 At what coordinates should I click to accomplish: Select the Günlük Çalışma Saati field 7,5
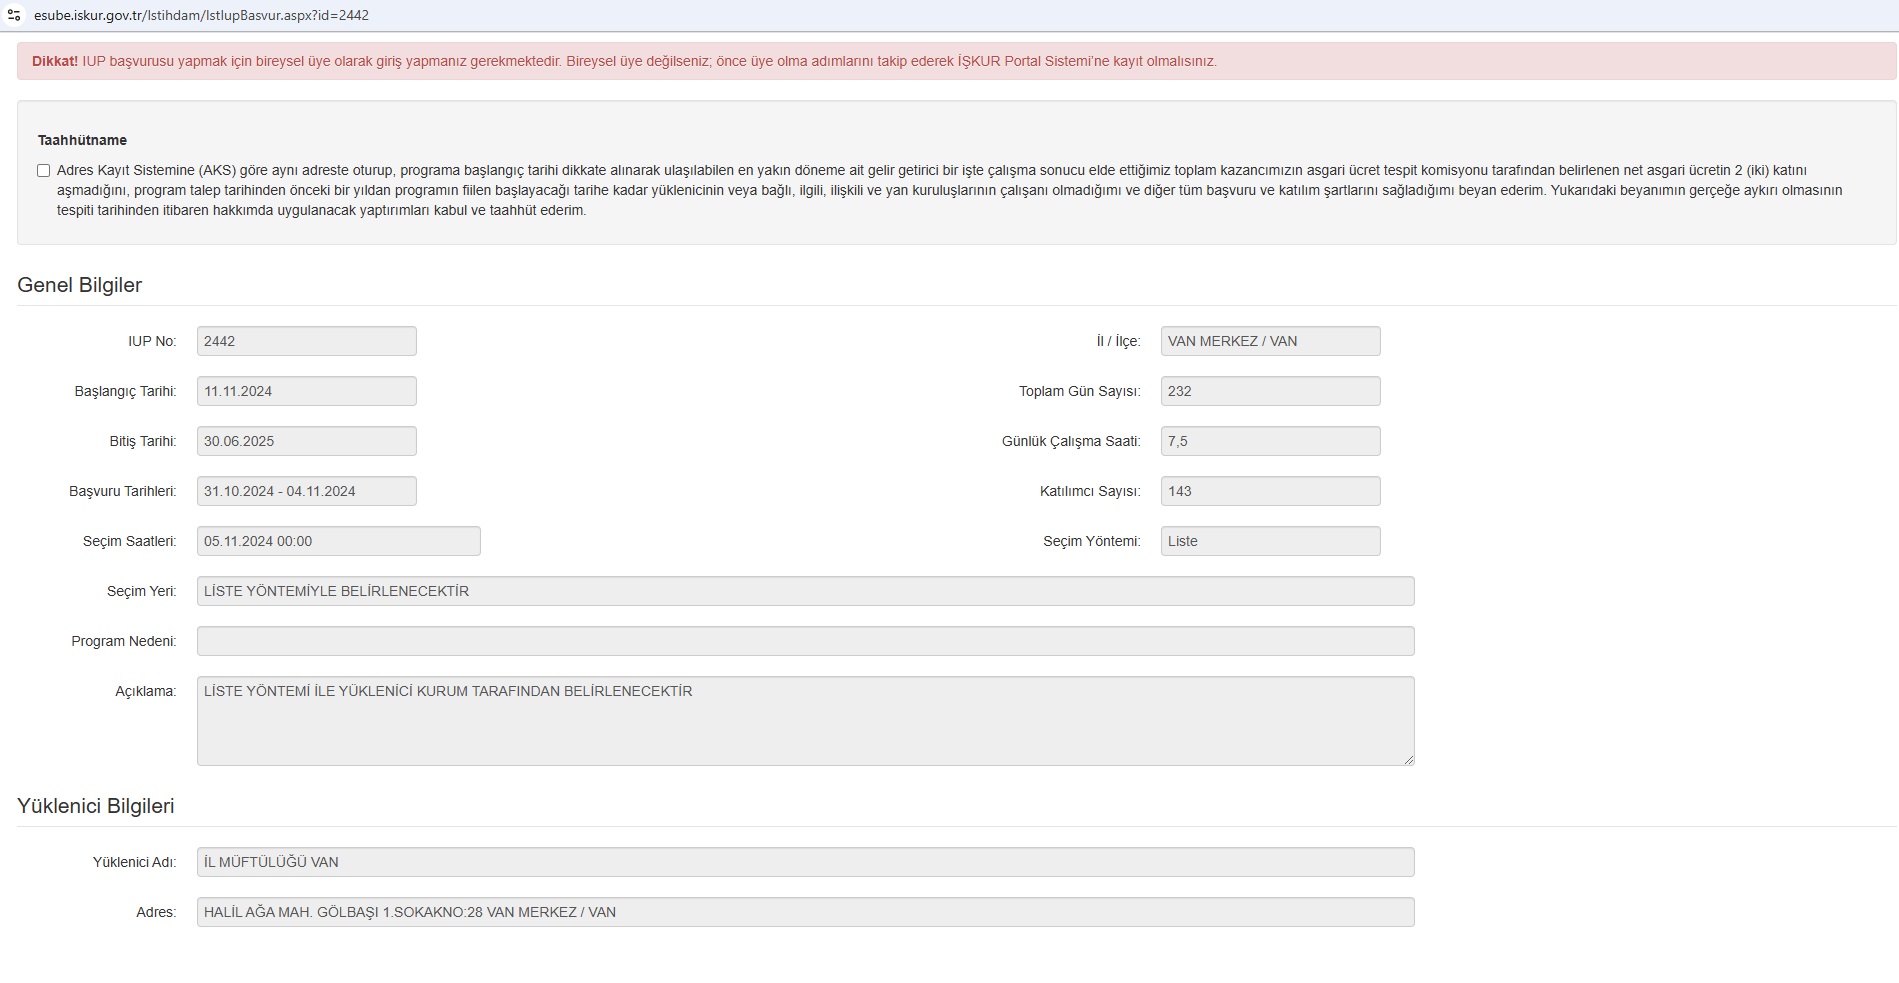(x=1271, y=441)
